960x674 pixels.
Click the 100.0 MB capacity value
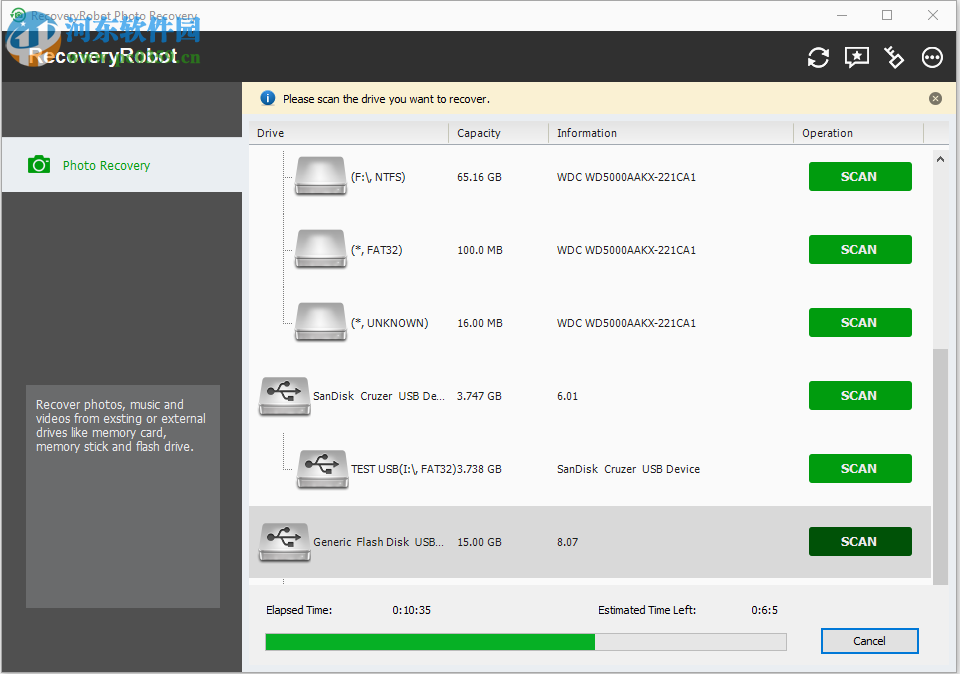point(480,250)
